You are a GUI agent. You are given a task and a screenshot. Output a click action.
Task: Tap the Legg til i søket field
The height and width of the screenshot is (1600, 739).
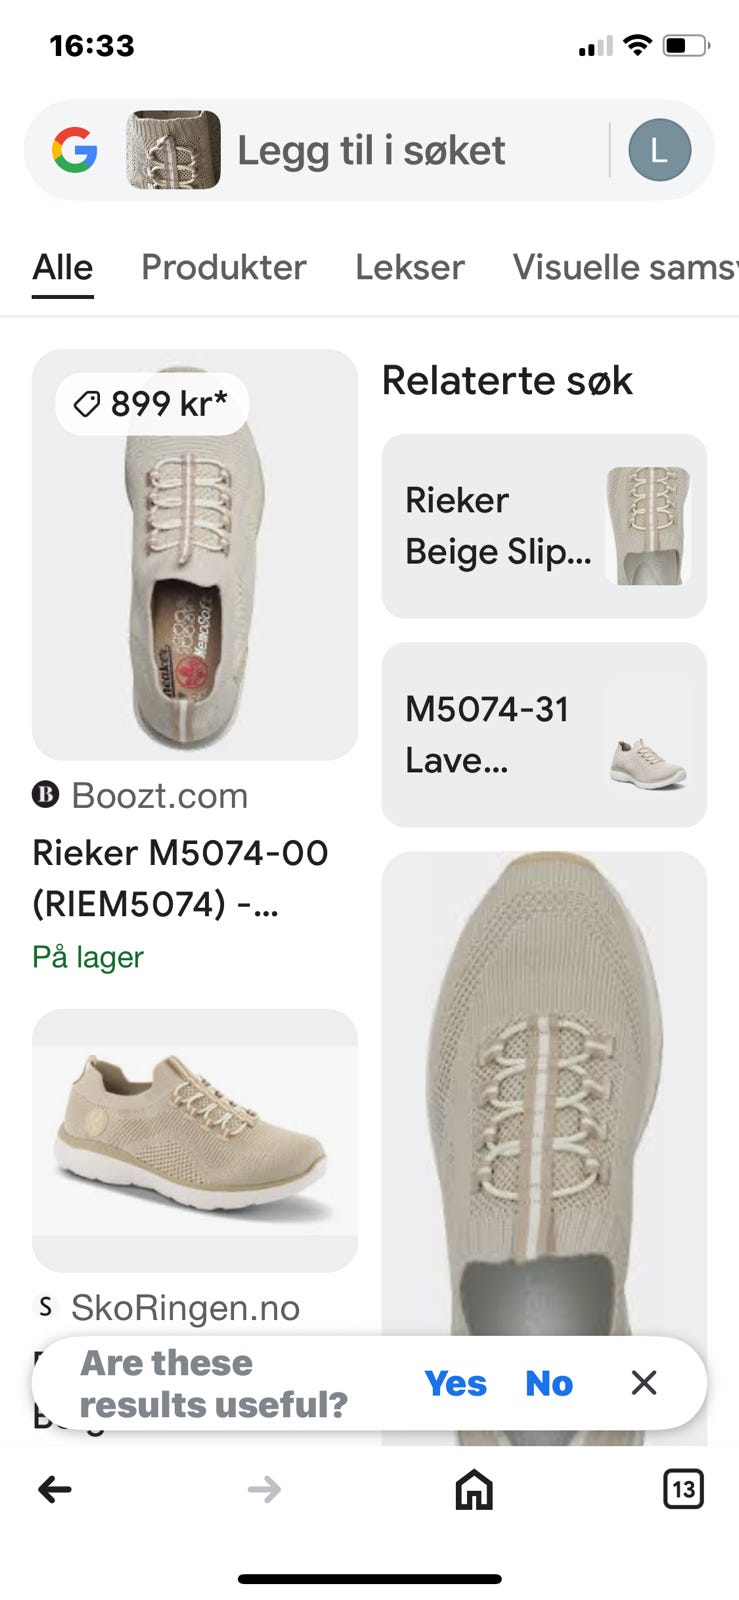(x=371, y=151)
